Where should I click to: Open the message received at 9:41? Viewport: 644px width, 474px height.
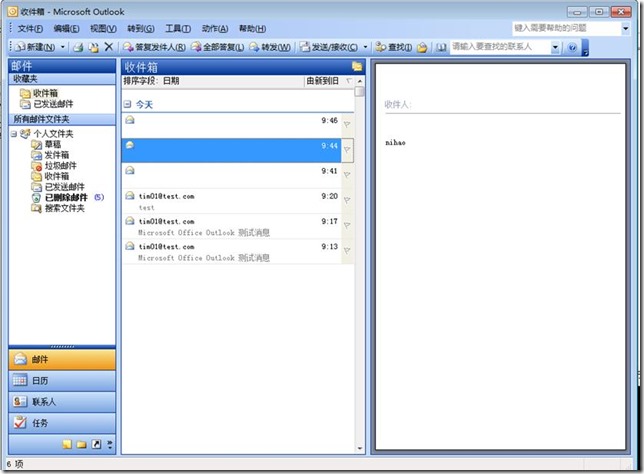[x=232, y=176]
